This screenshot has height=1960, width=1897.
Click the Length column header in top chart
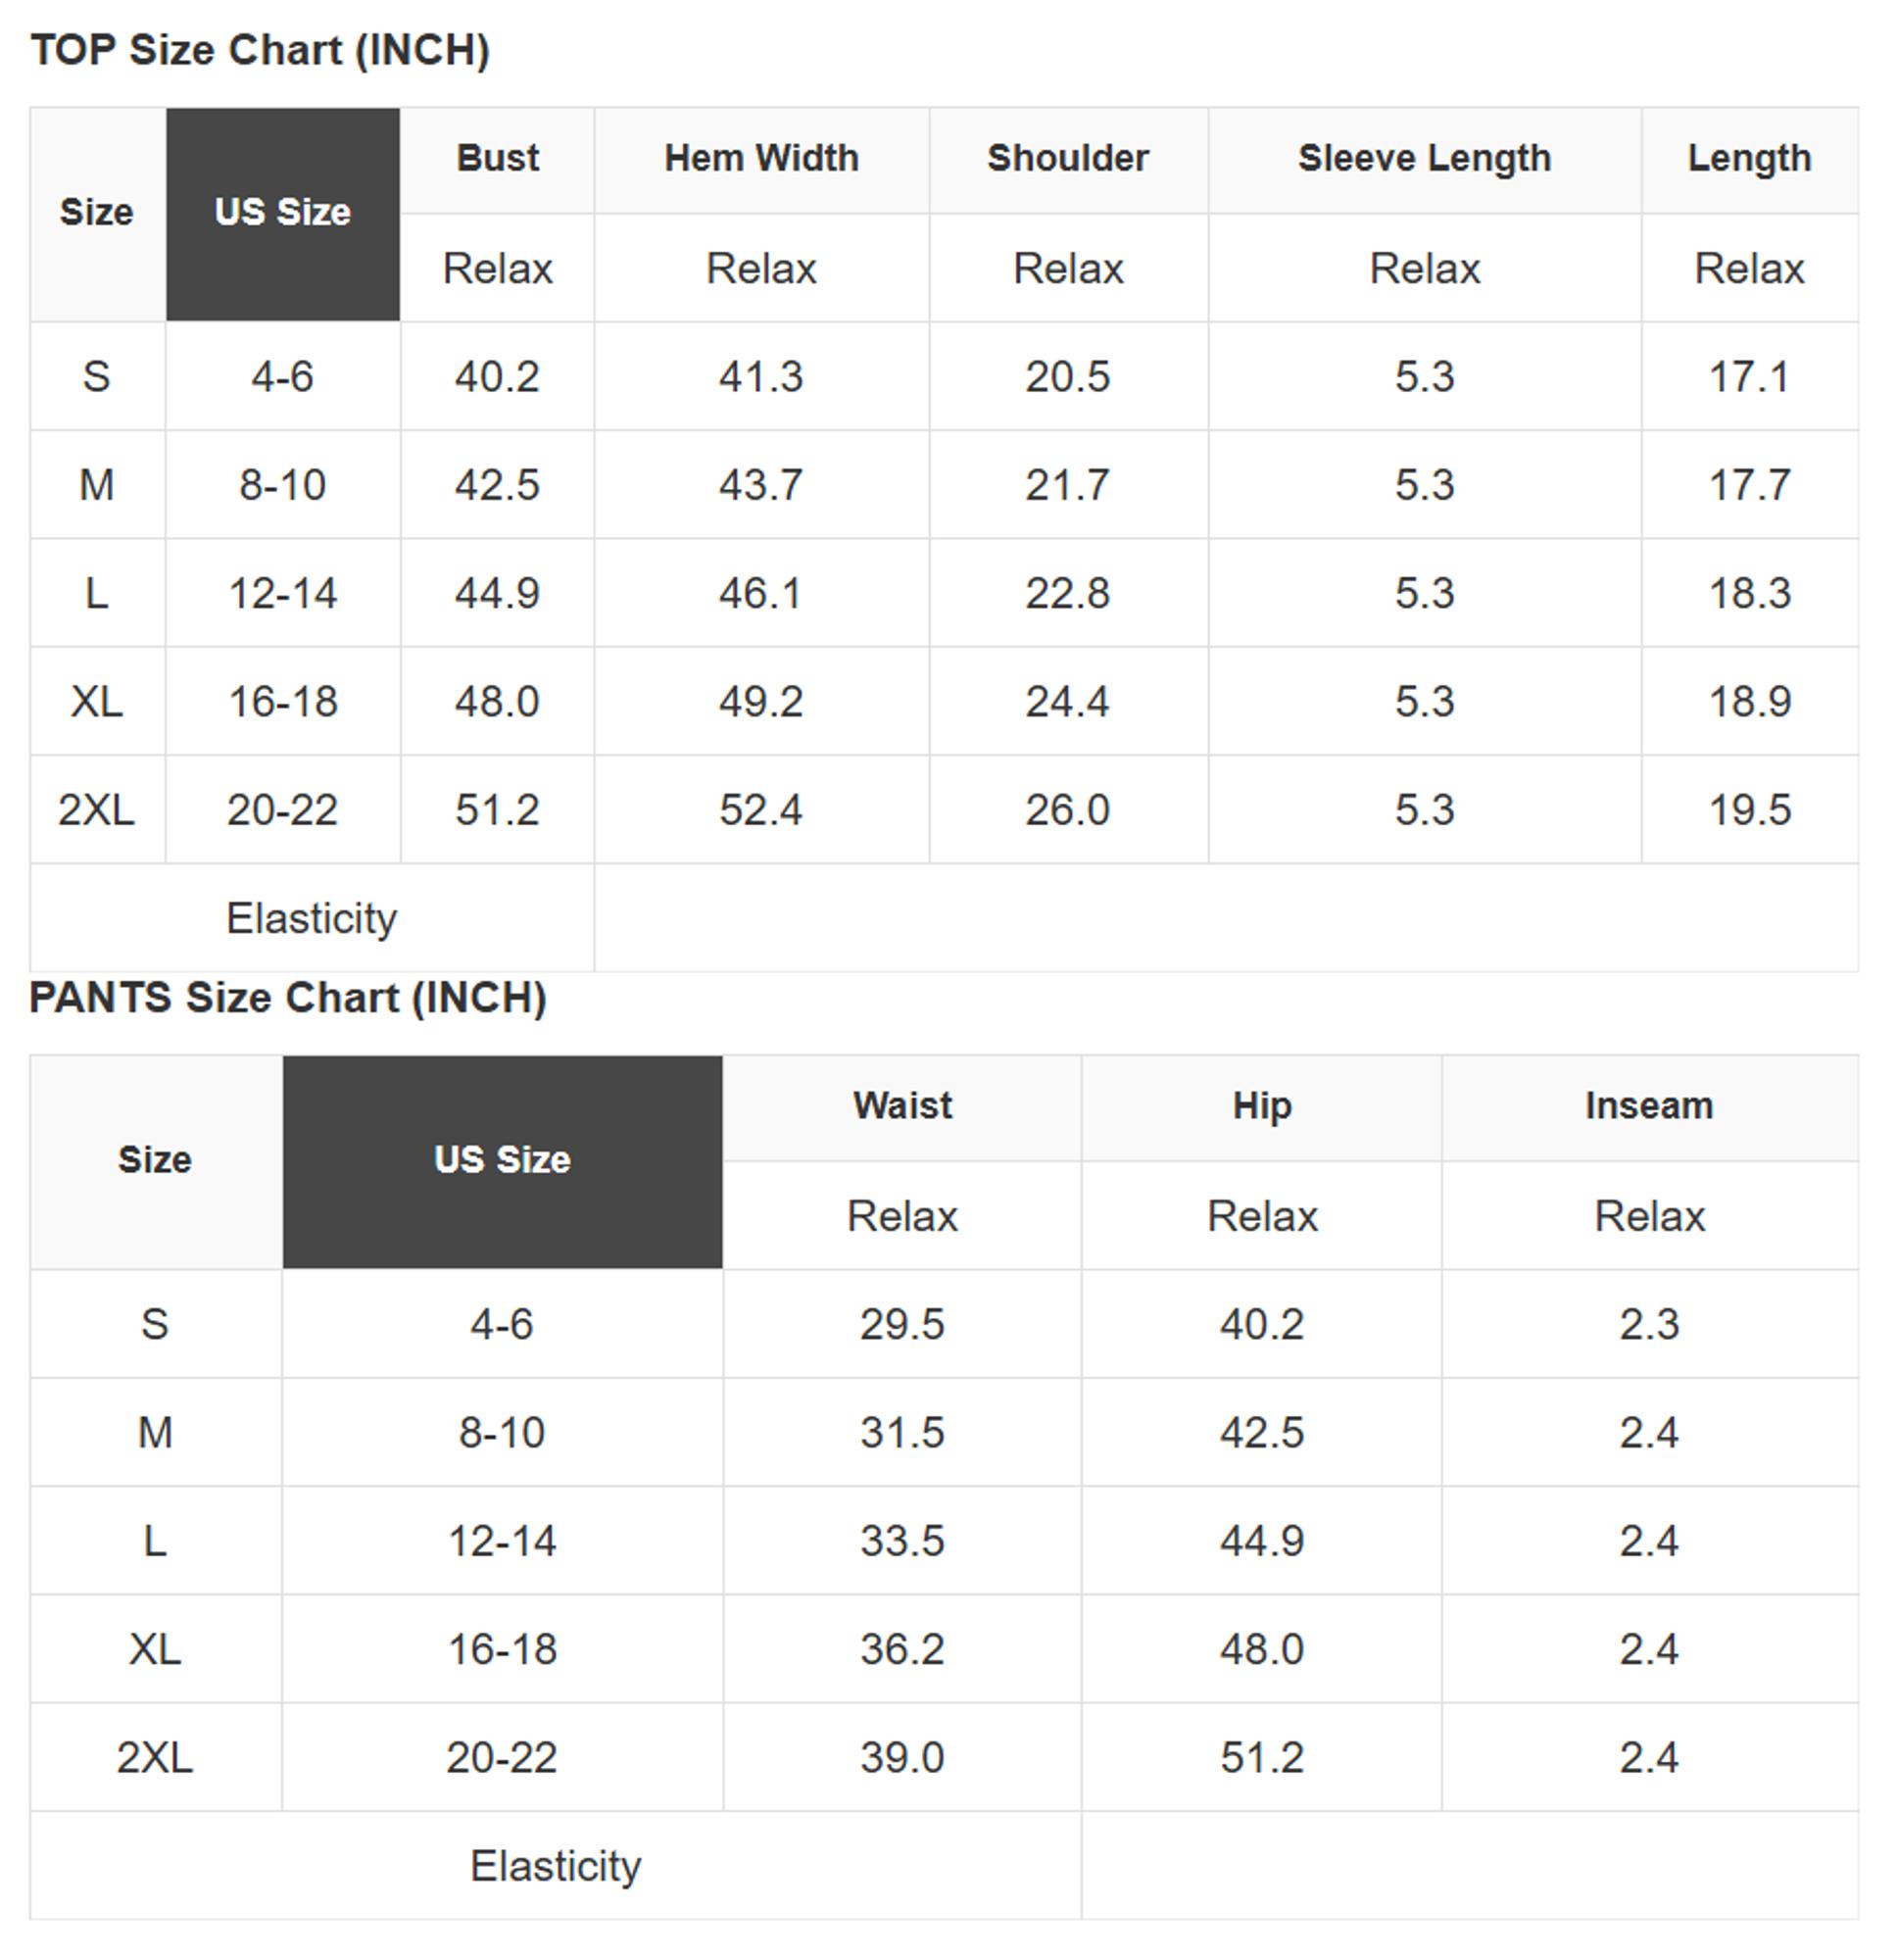click(1749, 159)
